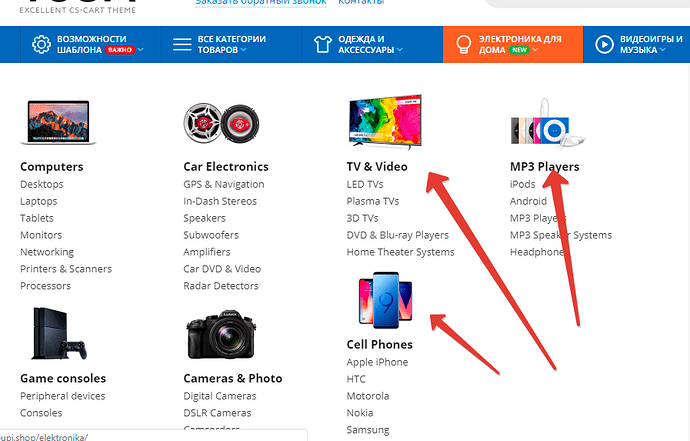Open the car speakers image
Viewport: 690px width, 441px height.
coord(221,123)
